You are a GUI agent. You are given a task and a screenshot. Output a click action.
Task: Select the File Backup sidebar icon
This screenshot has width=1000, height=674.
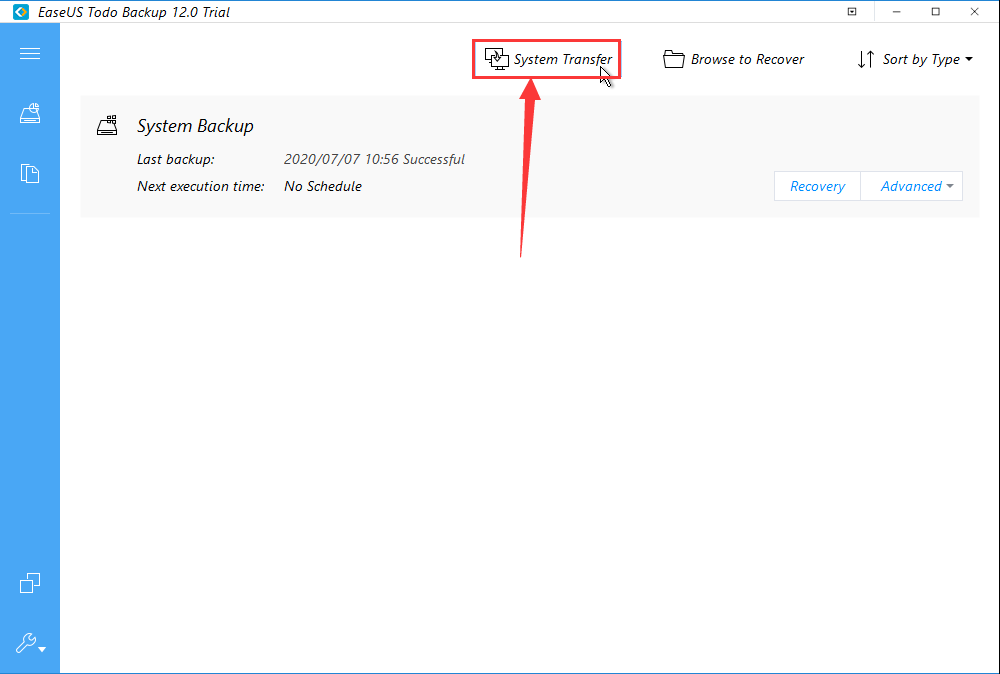(30, 173)
